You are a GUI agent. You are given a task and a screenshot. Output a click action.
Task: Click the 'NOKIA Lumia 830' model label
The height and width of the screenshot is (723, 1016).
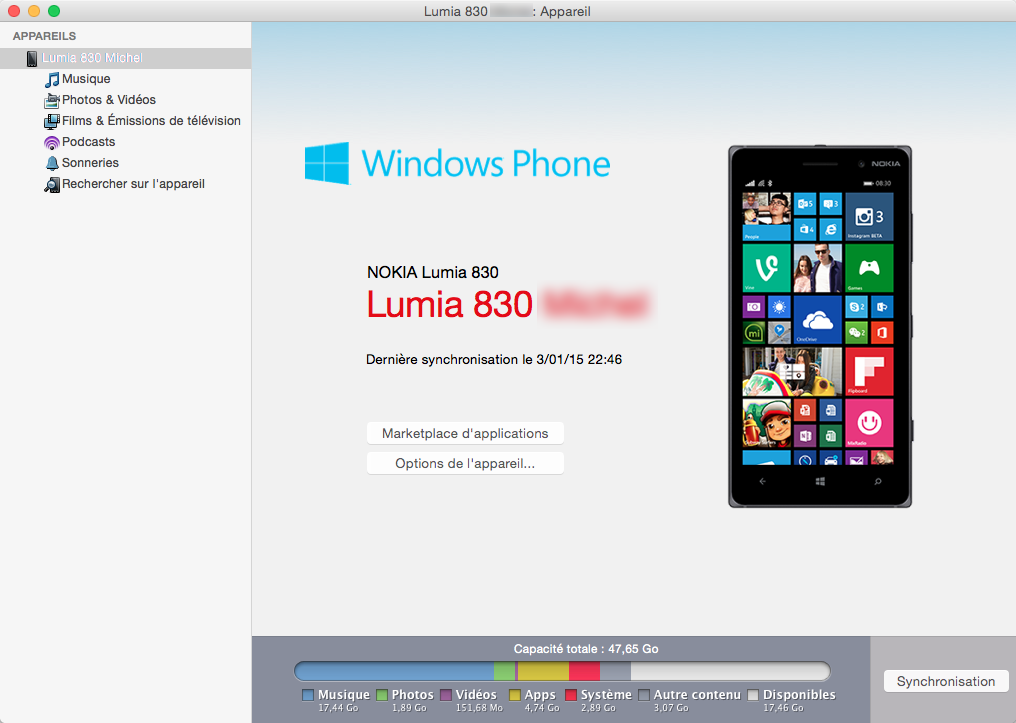433,273
